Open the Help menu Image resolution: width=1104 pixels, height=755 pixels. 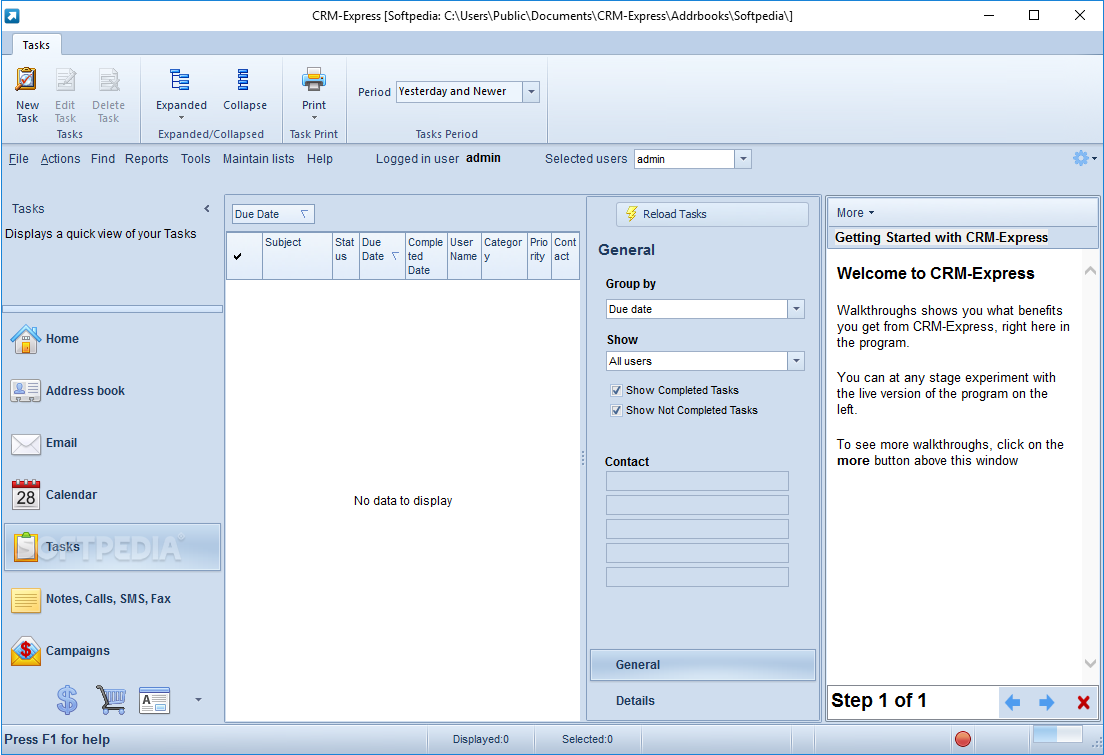[320, 159]
